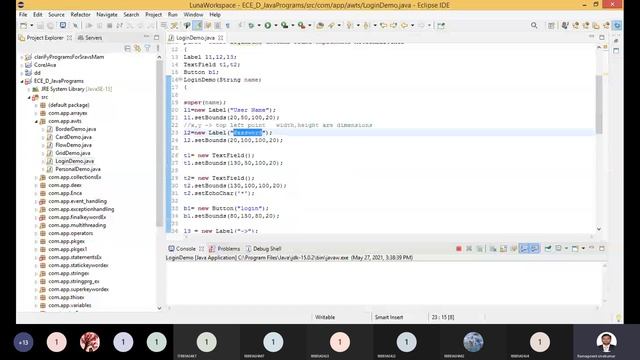Click the Open Console icon

tap(575, 249)
